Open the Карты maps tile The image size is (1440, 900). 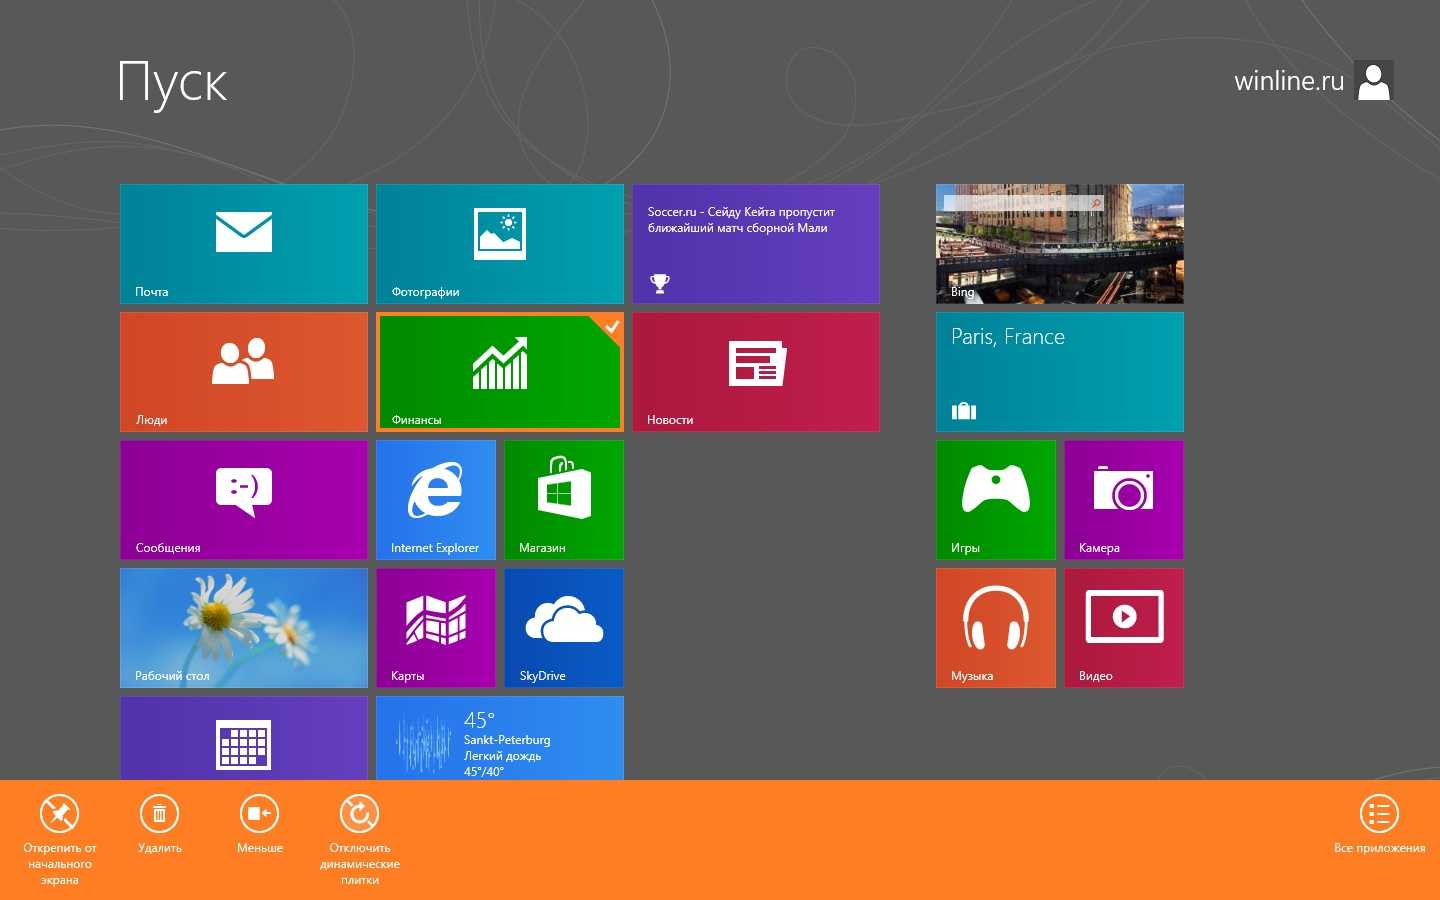[x=436, y=628]
